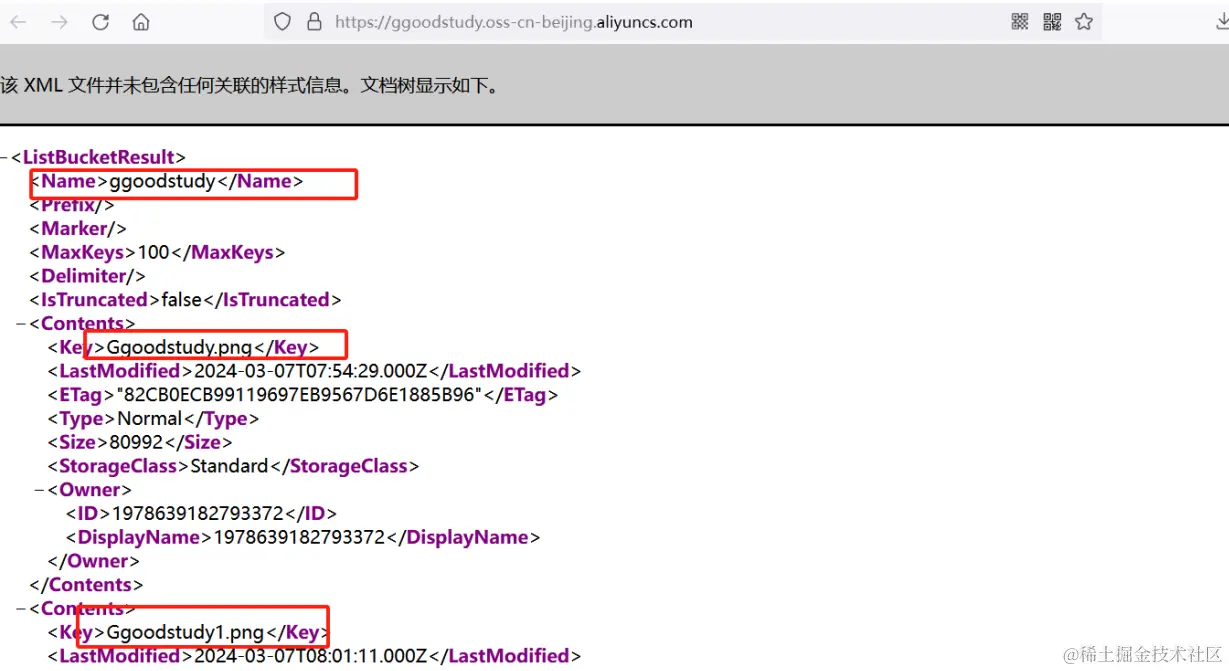Collapse the first Contents node

point(21,324)
